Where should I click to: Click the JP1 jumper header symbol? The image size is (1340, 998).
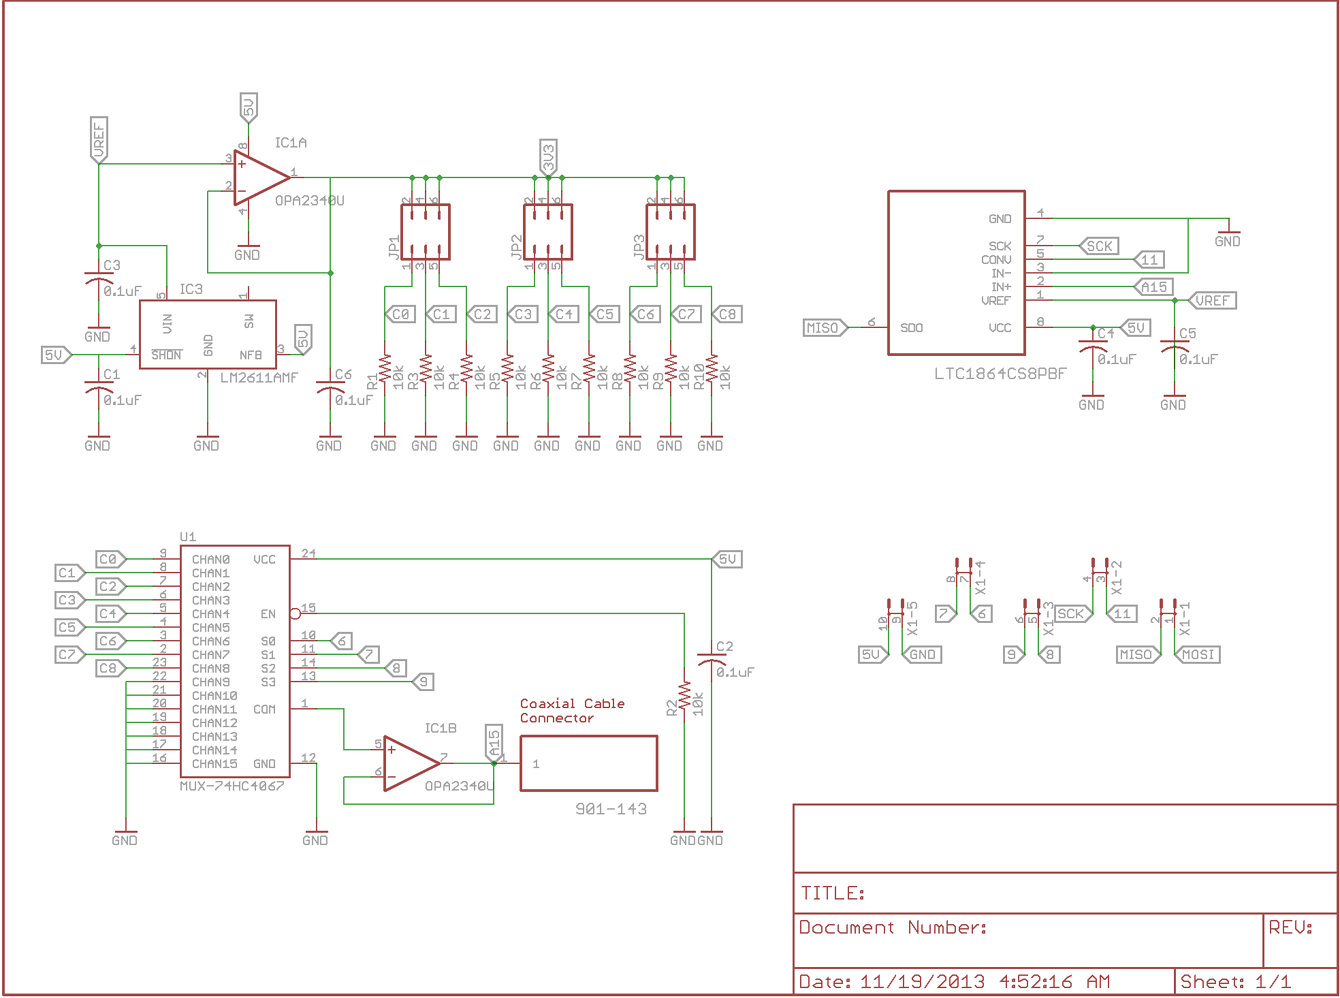point(427,230)
